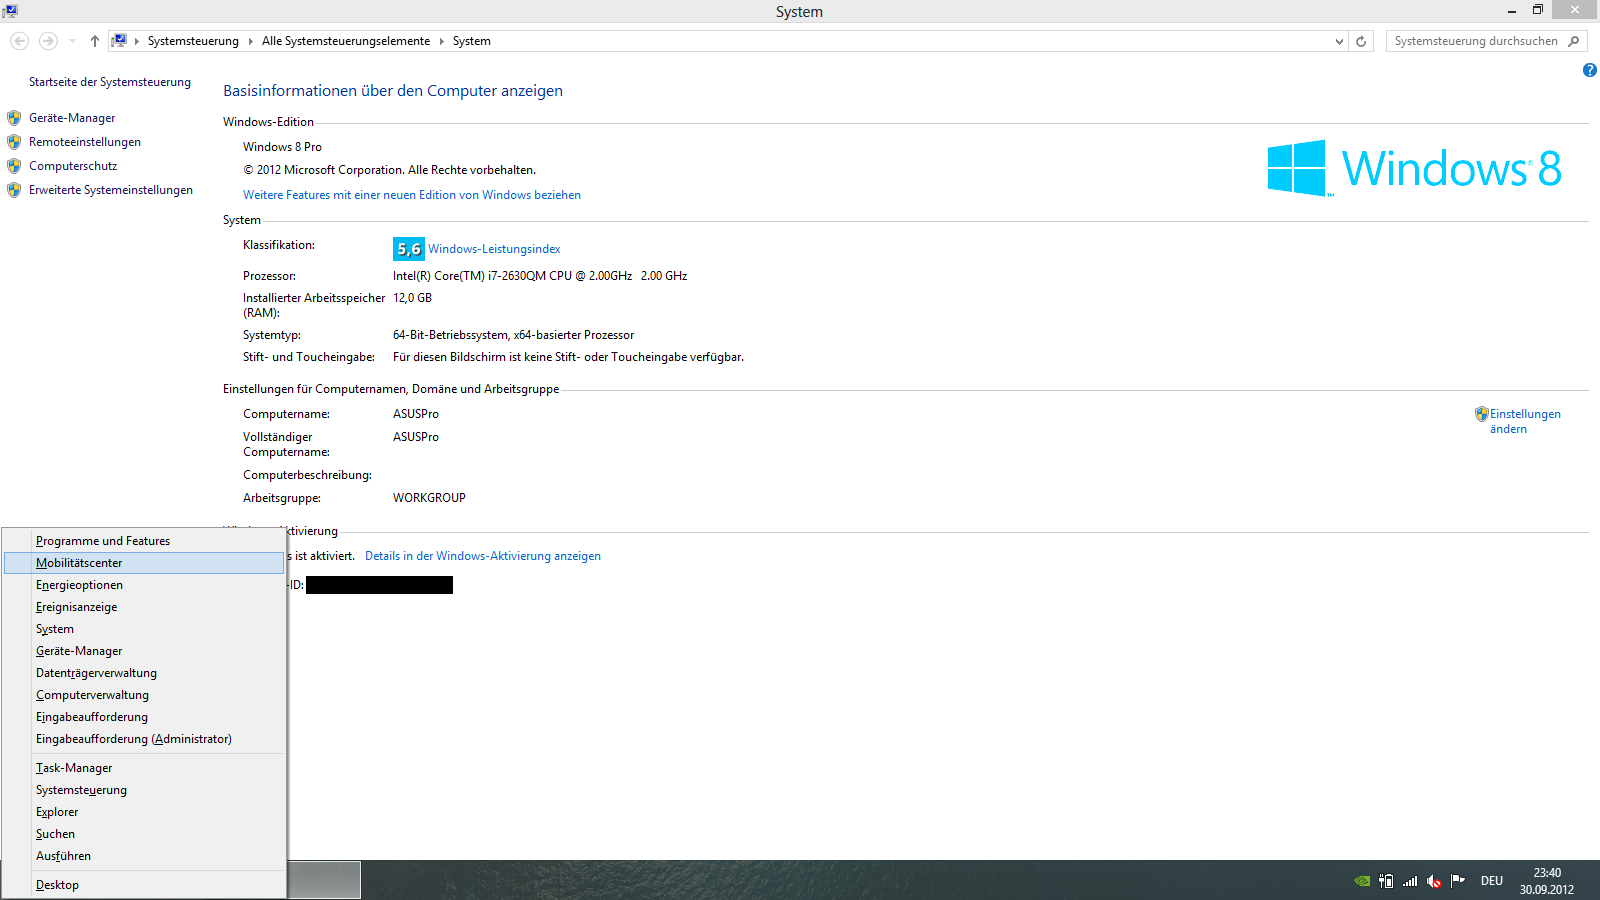Choose Ausführen from context menu
Viewport: 1600px width, 900px height.
coord(144,856)
